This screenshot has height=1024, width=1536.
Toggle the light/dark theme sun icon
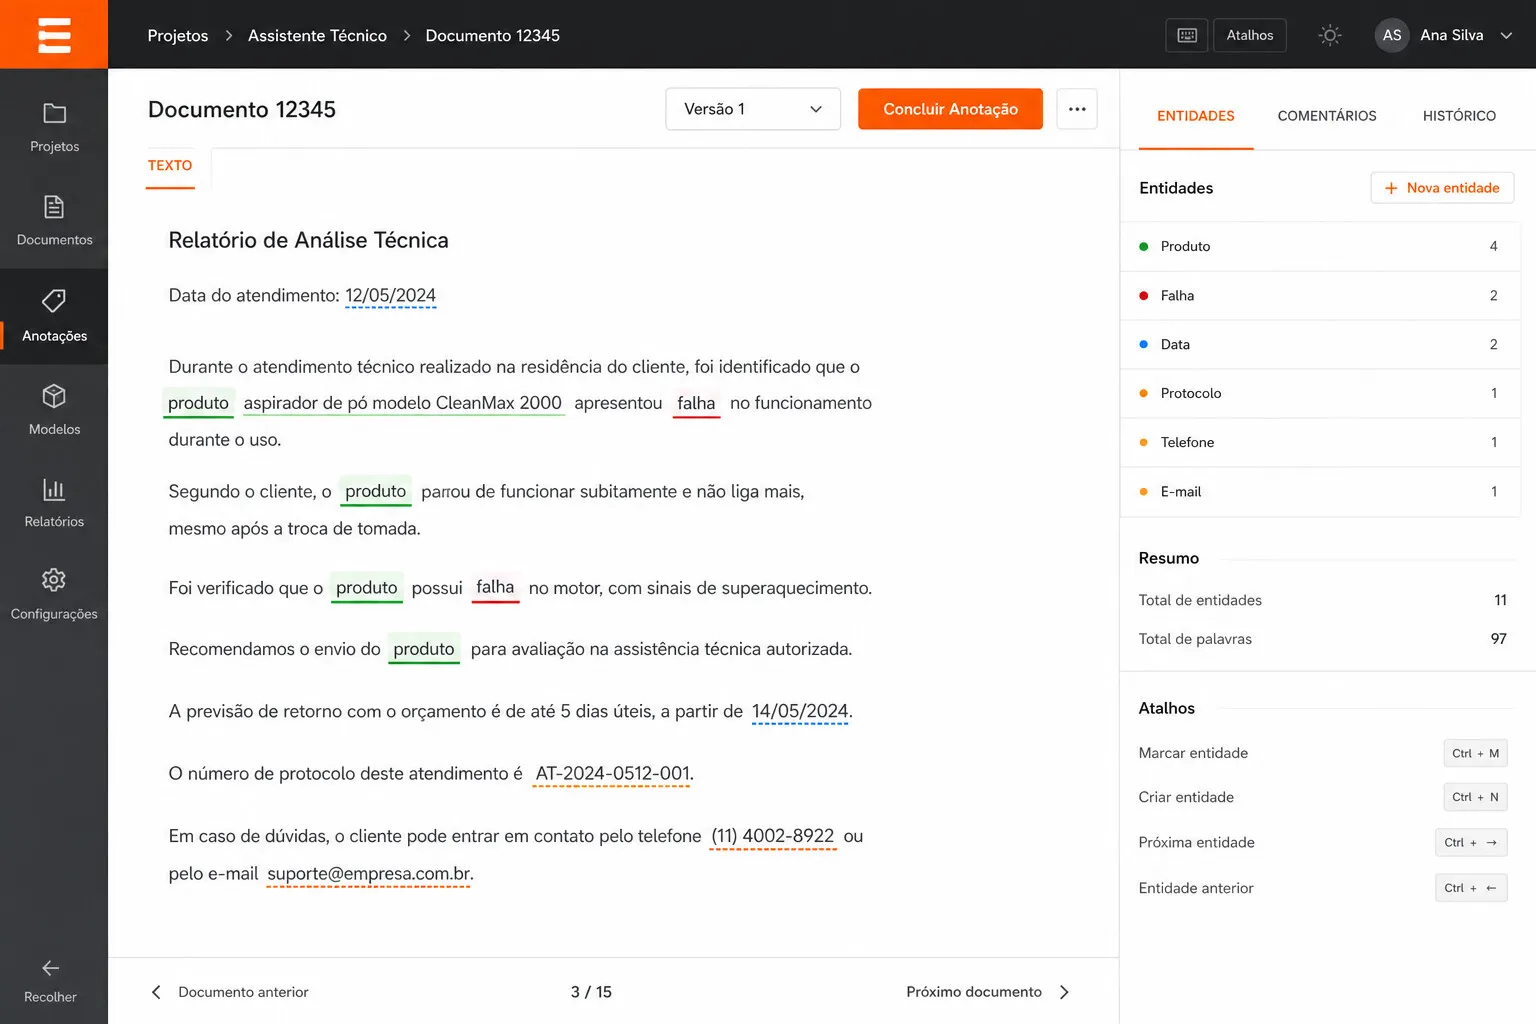coord(1329,35)
